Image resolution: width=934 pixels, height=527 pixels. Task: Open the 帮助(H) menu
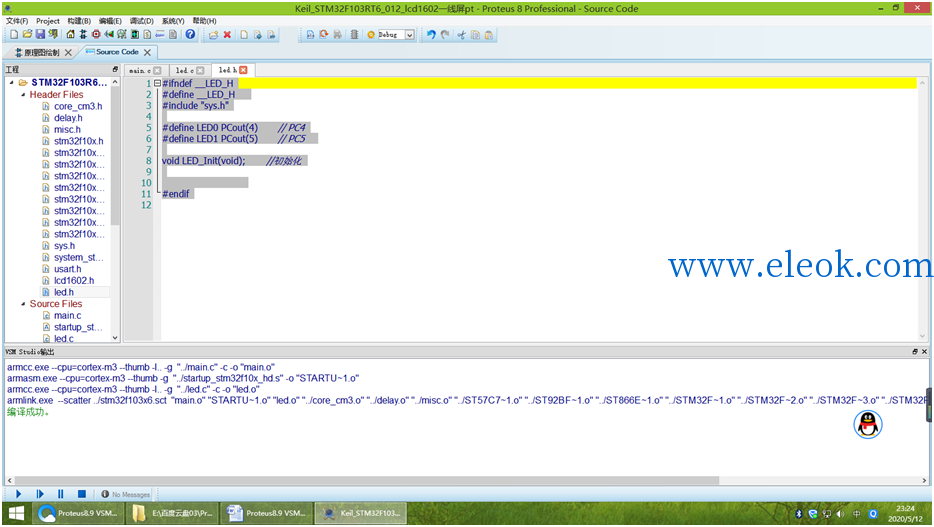tap(204, 21)
